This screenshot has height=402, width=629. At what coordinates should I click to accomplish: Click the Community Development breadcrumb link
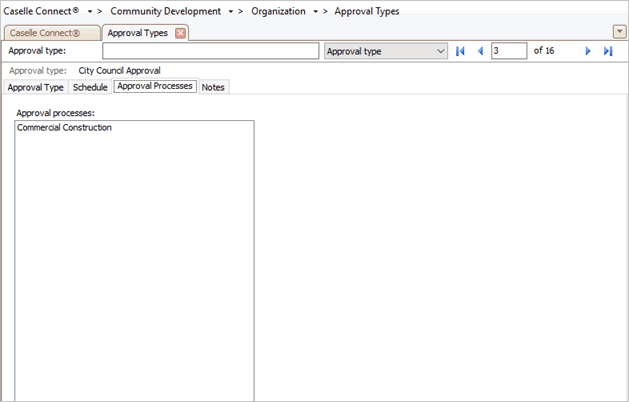(165, 11)
